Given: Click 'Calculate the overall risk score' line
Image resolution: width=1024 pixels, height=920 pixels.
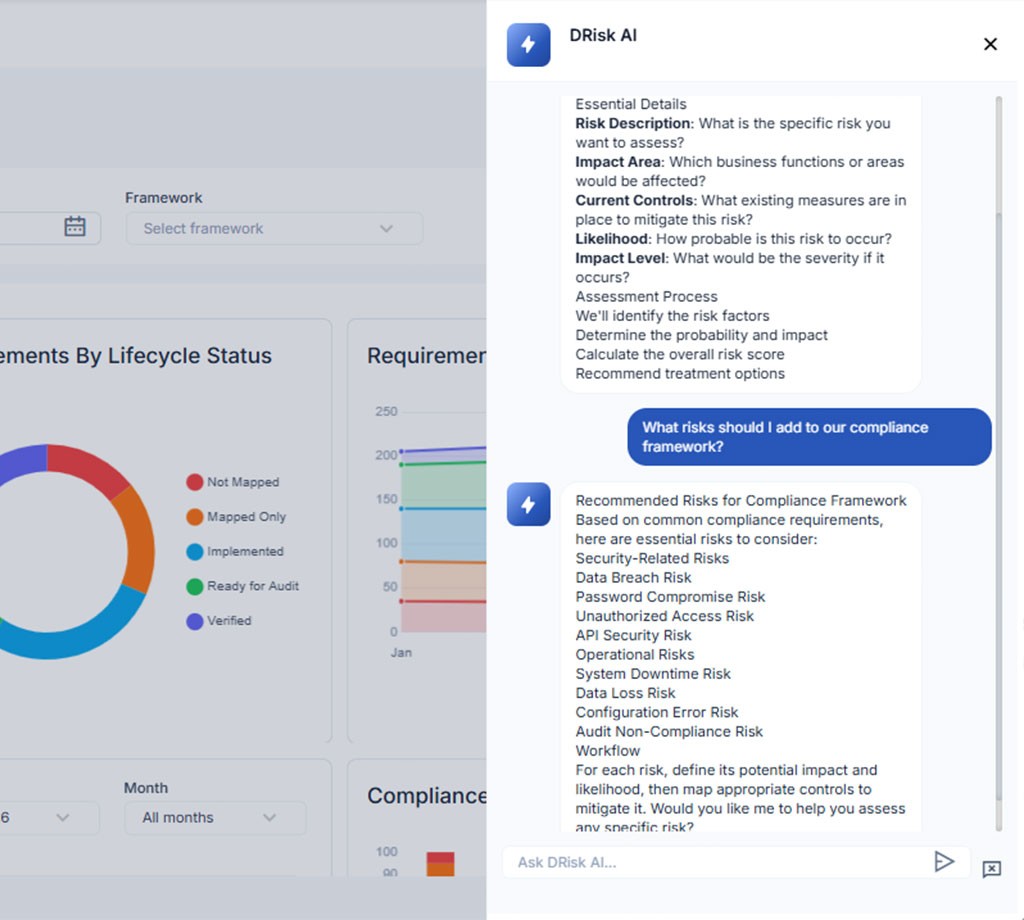Looking at the screenshot, I should pos(680,355).
